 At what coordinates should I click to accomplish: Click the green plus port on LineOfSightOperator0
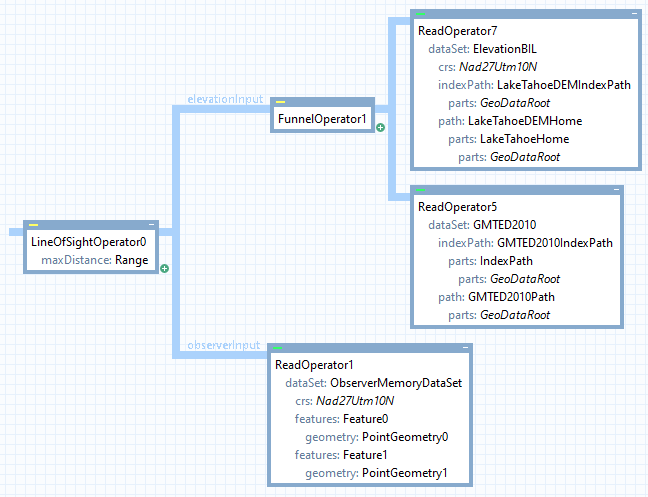pyautogui.click(x=164, y=268)
